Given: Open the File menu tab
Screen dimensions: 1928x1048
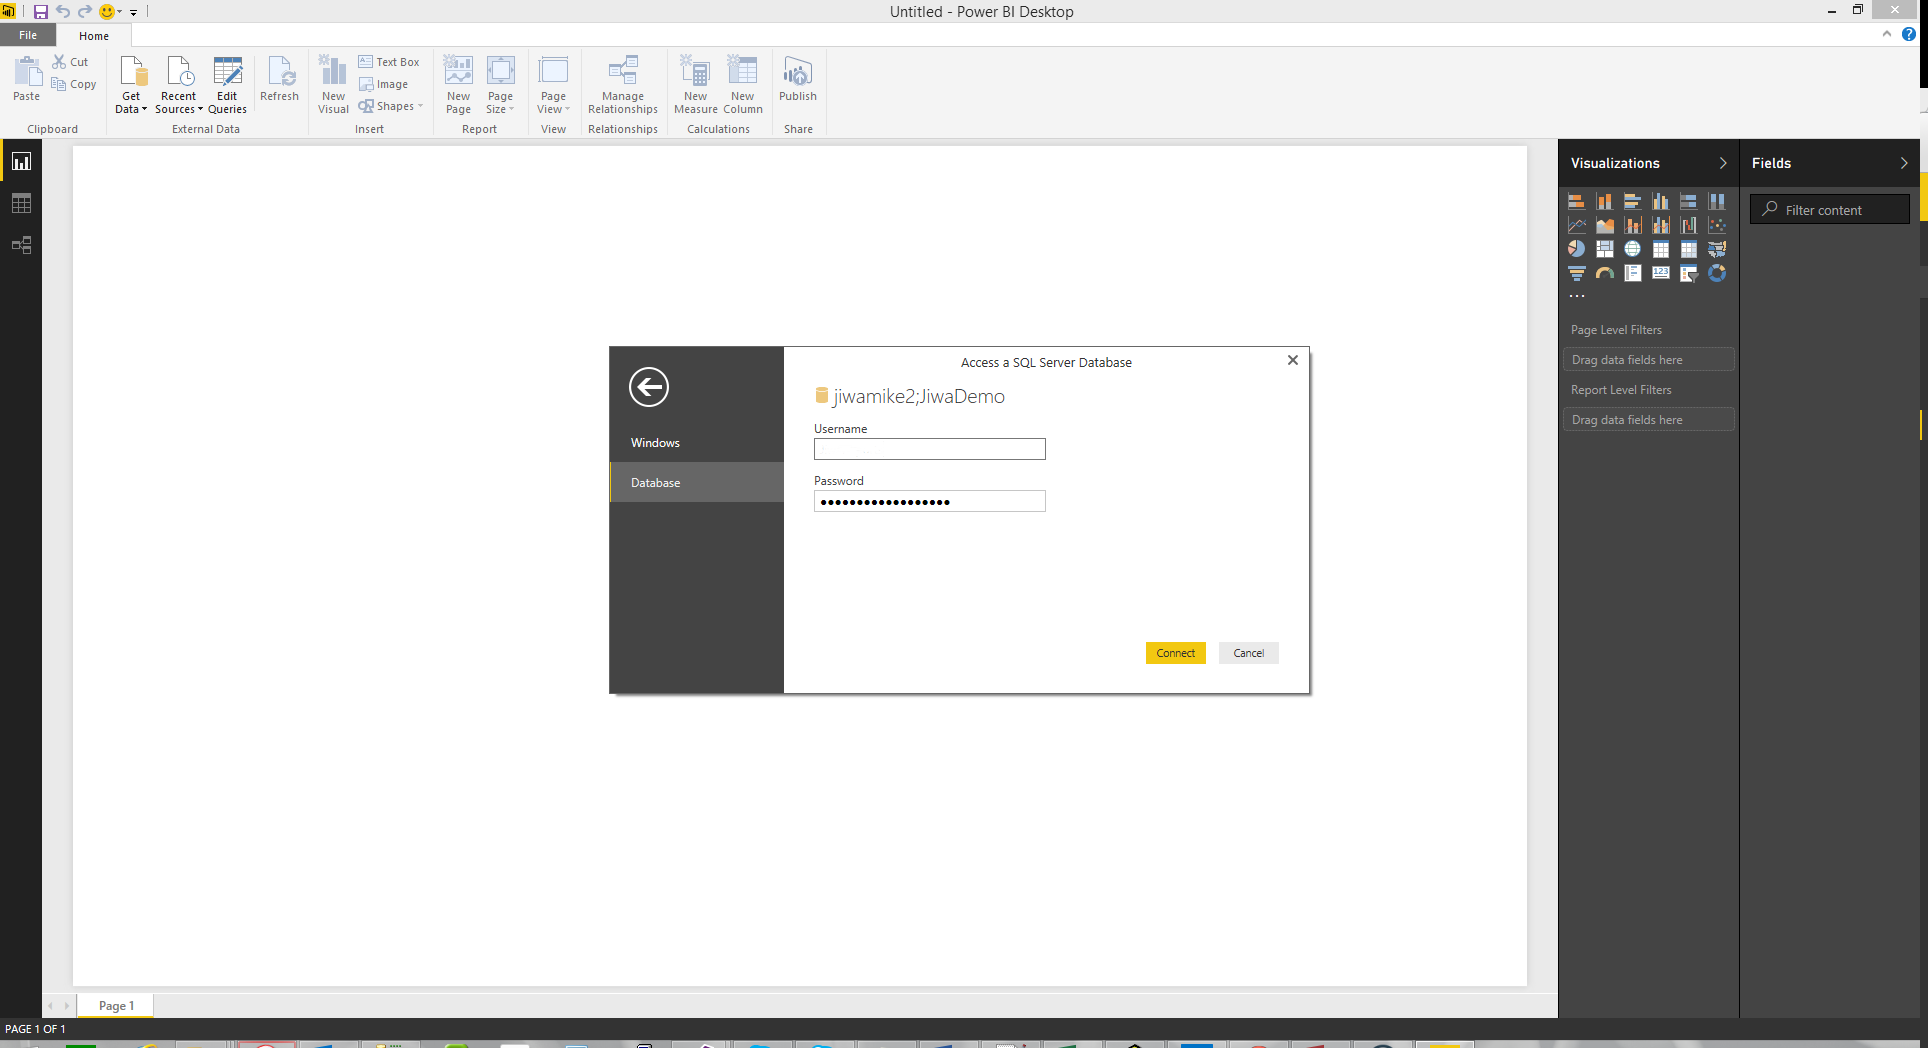Looking at the screenshot, I should (28, 36).
